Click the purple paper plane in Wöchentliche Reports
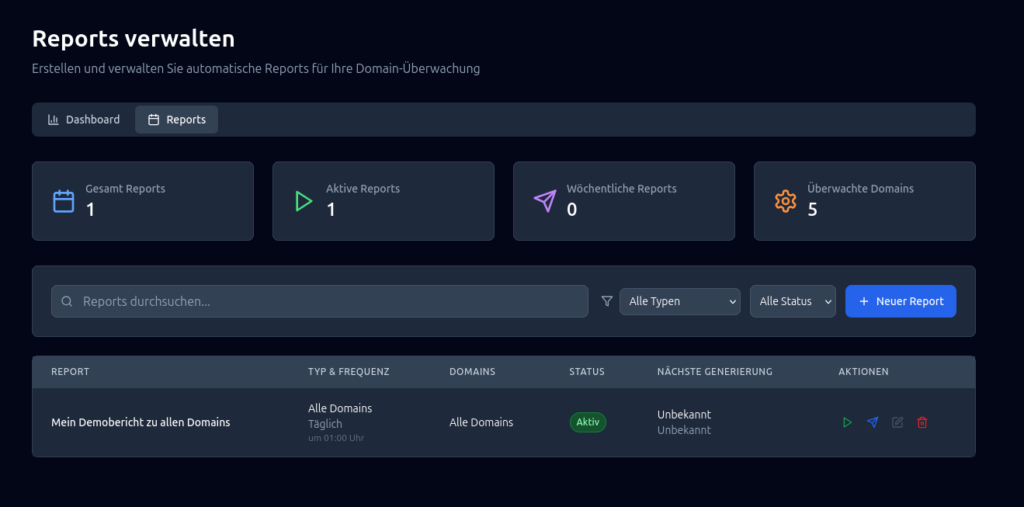 pyautogui.click(x=544, y=201)
